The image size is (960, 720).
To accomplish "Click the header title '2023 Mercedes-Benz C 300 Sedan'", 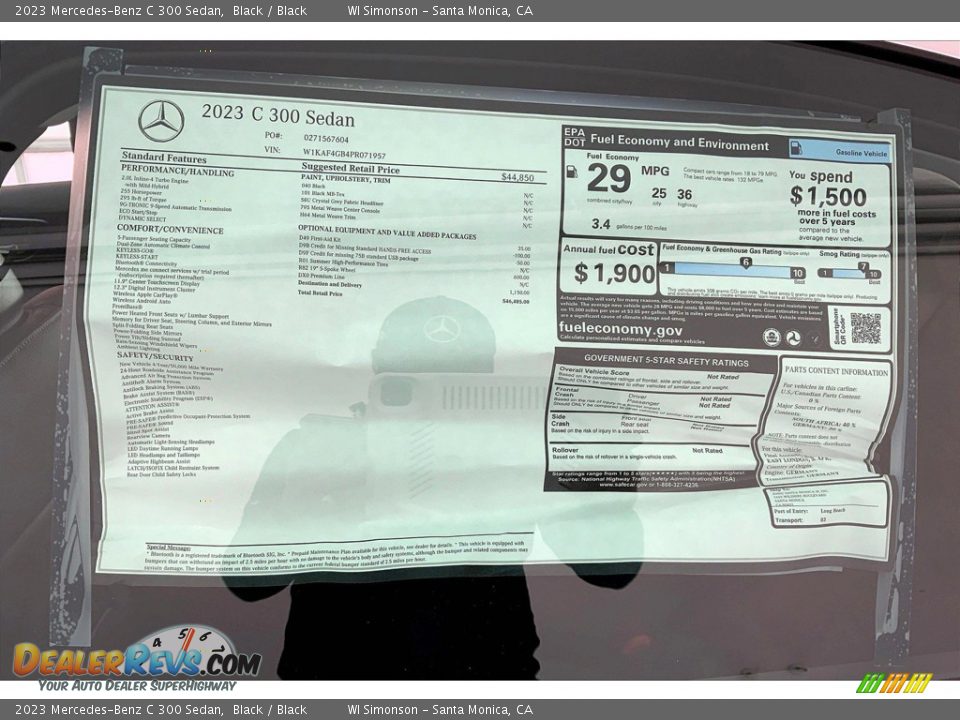I will coord(118,10).
